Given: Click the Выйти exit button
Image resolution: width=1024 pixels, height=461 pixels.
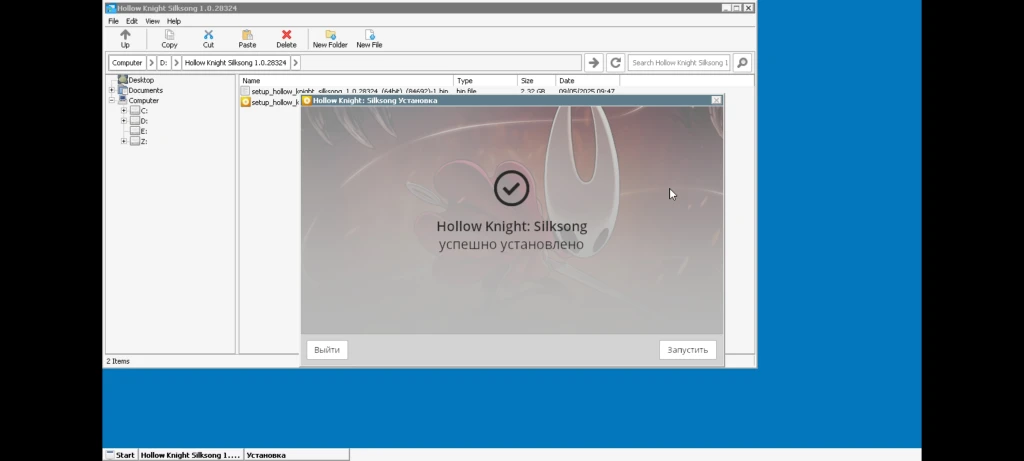Looking at the screenshot, I should (327, 350).
